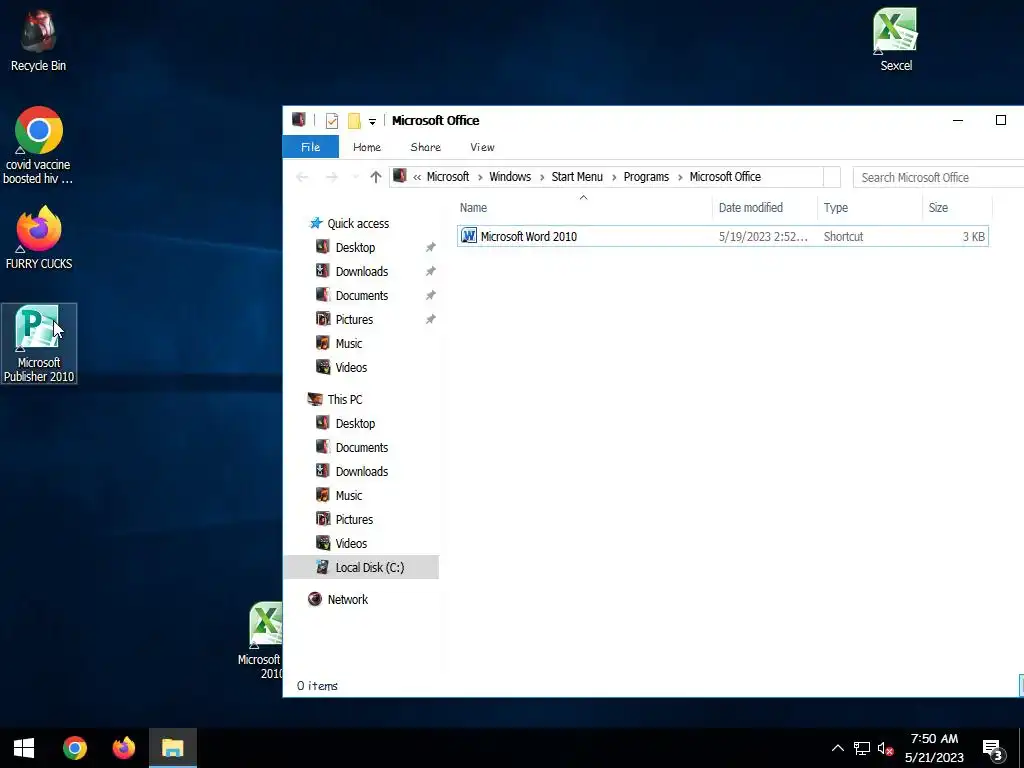The width and height of the screenshot is (1024, 768).
Task: Open the Recycle Bin desktop icon
Action: [x=38, y=40]
